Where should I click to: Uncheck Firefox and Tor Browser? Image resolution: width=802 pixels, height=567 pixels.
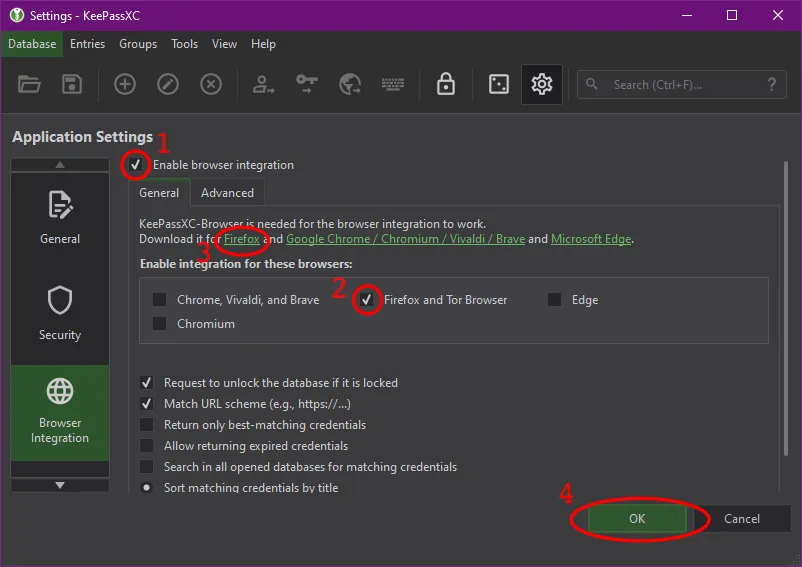click(366, 300)
